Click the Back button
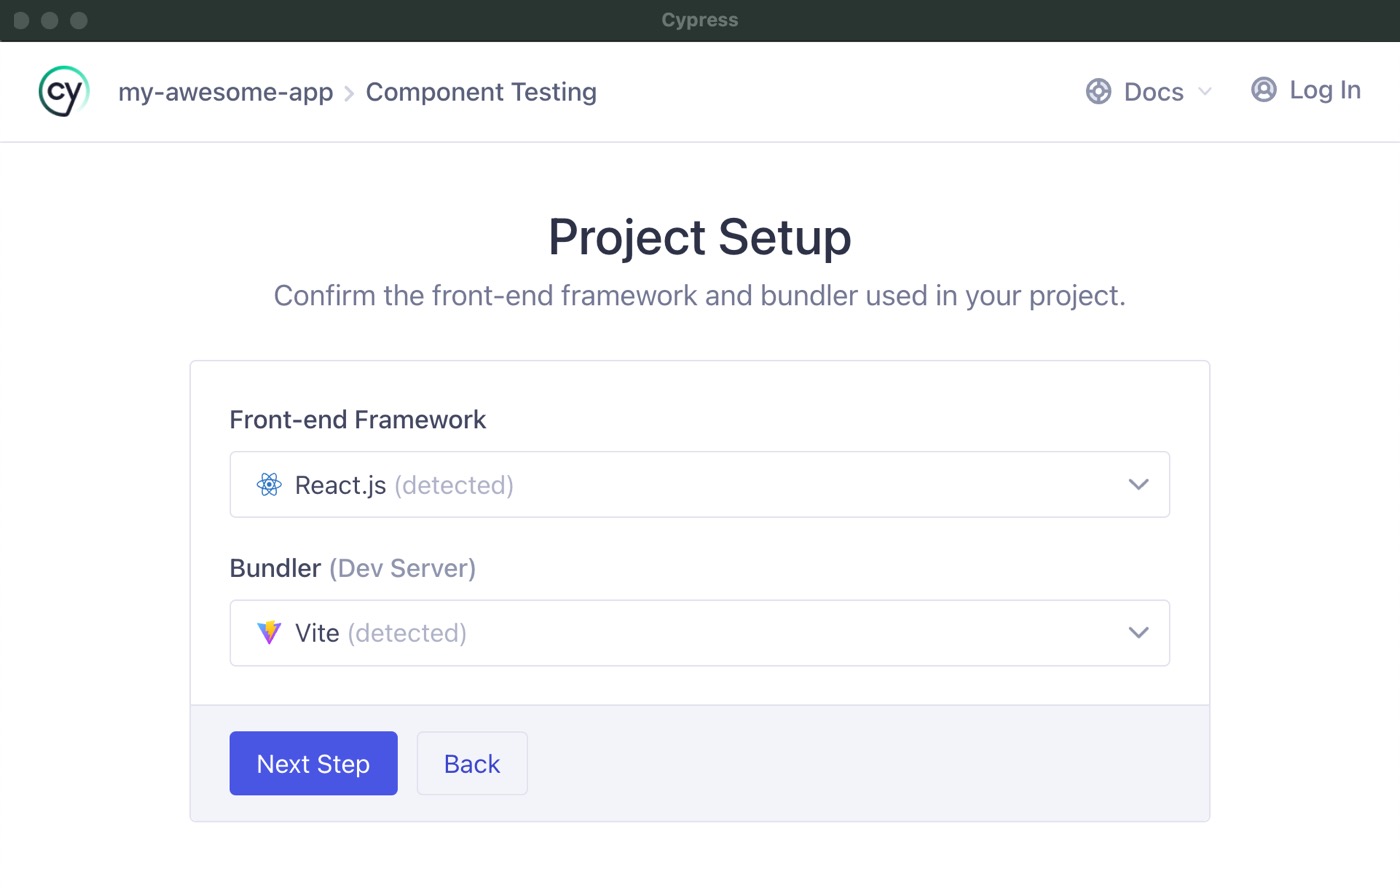The height and width of the screenshot is (888, 1400). (471, 763)
